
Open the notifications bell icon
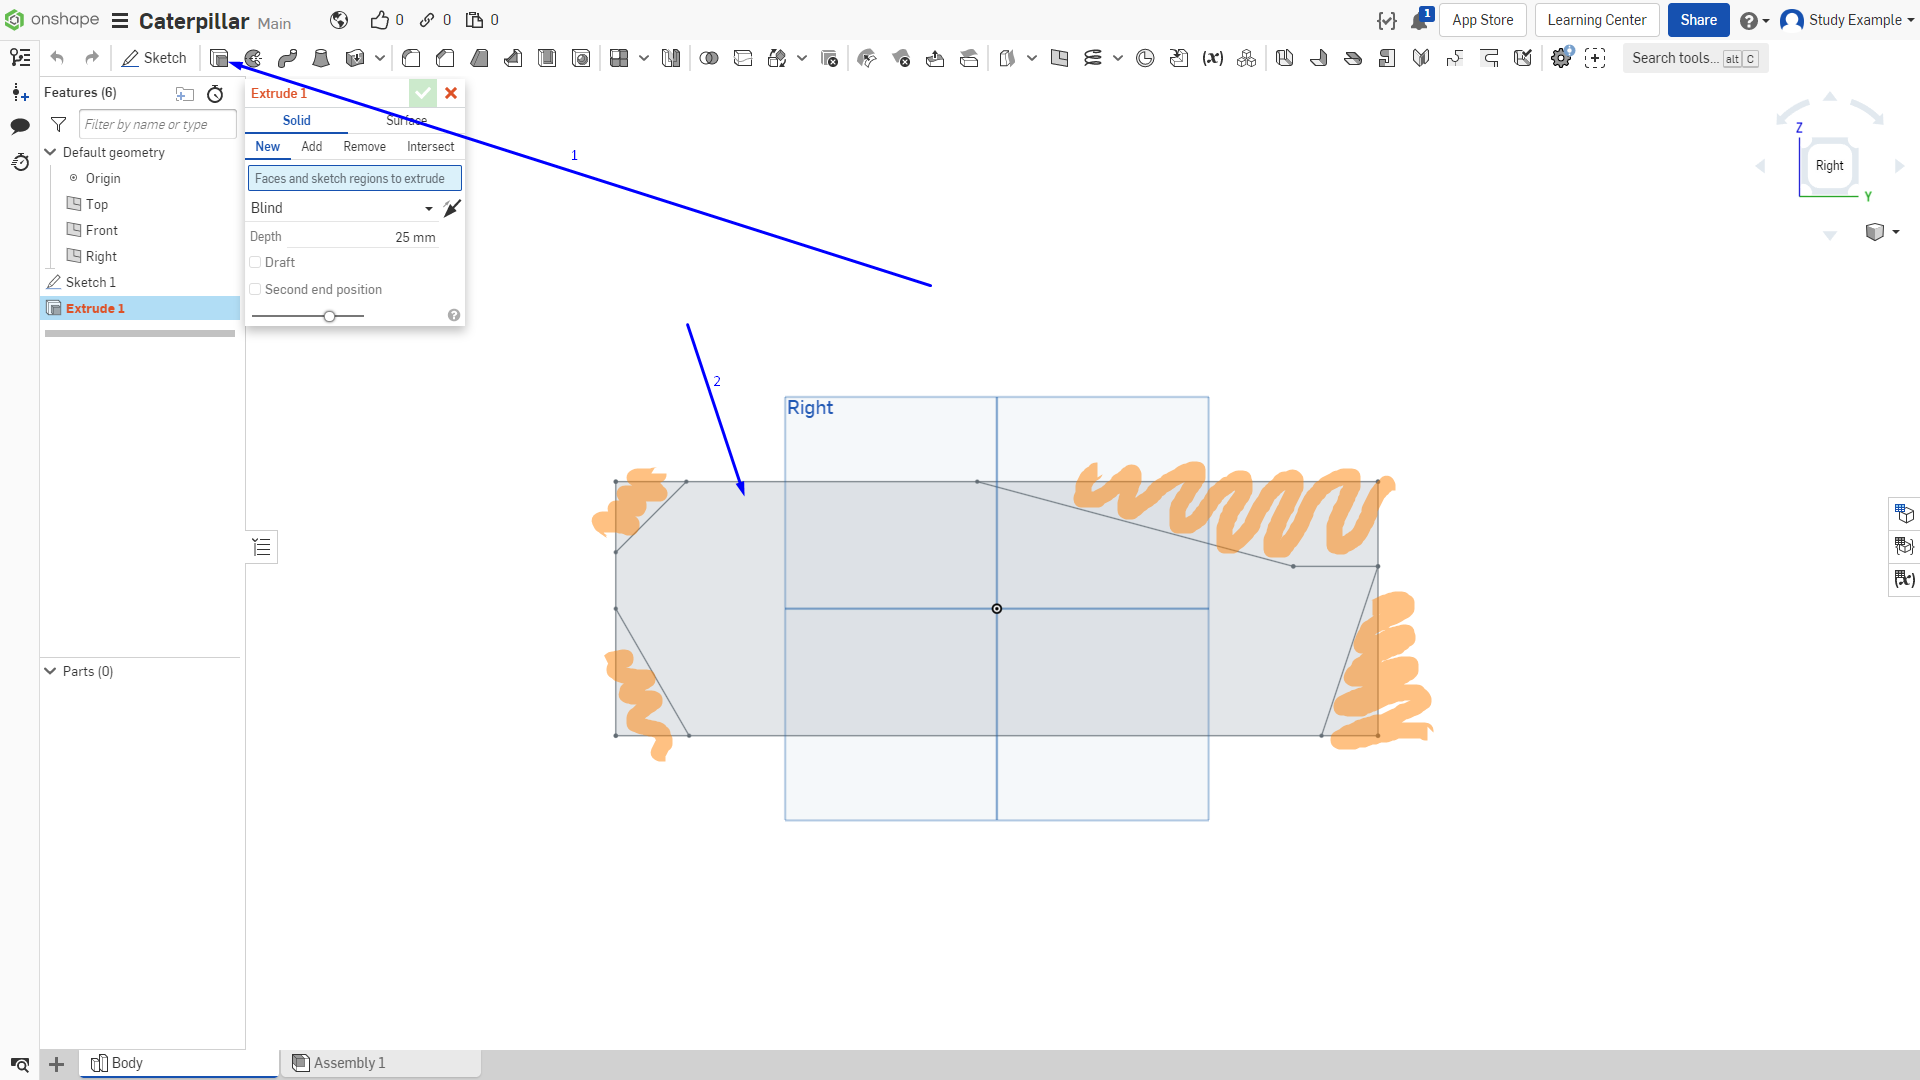tap(1419, 20)
